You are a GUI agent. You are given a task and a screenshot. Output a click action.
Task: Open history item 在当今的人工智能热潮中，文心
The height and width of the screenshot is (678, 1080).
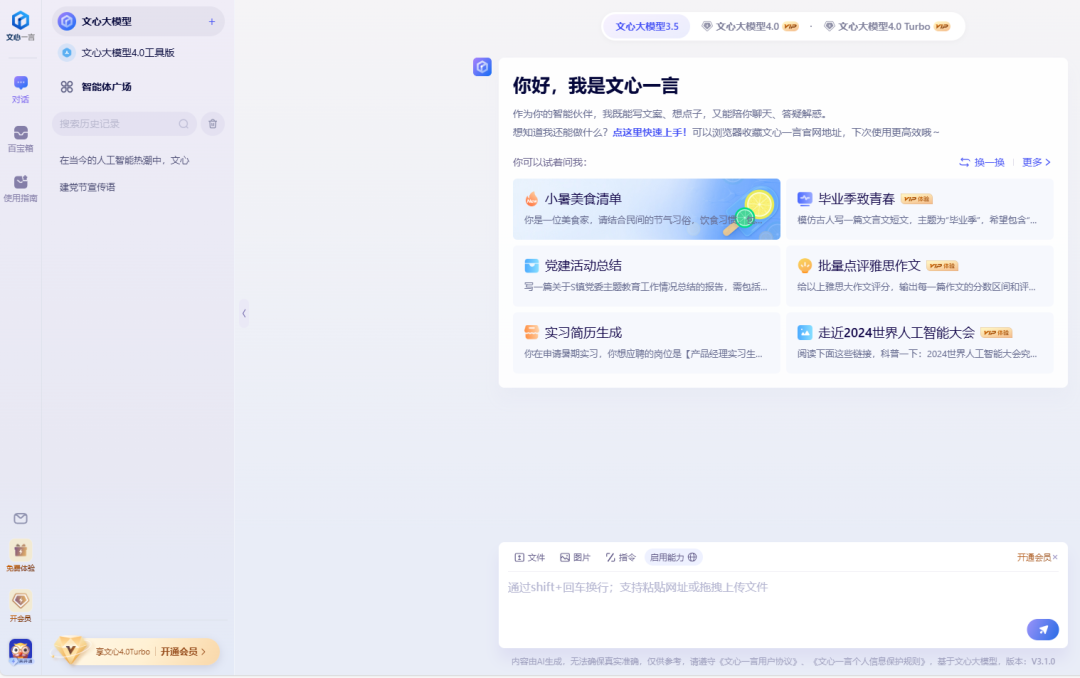124,160
